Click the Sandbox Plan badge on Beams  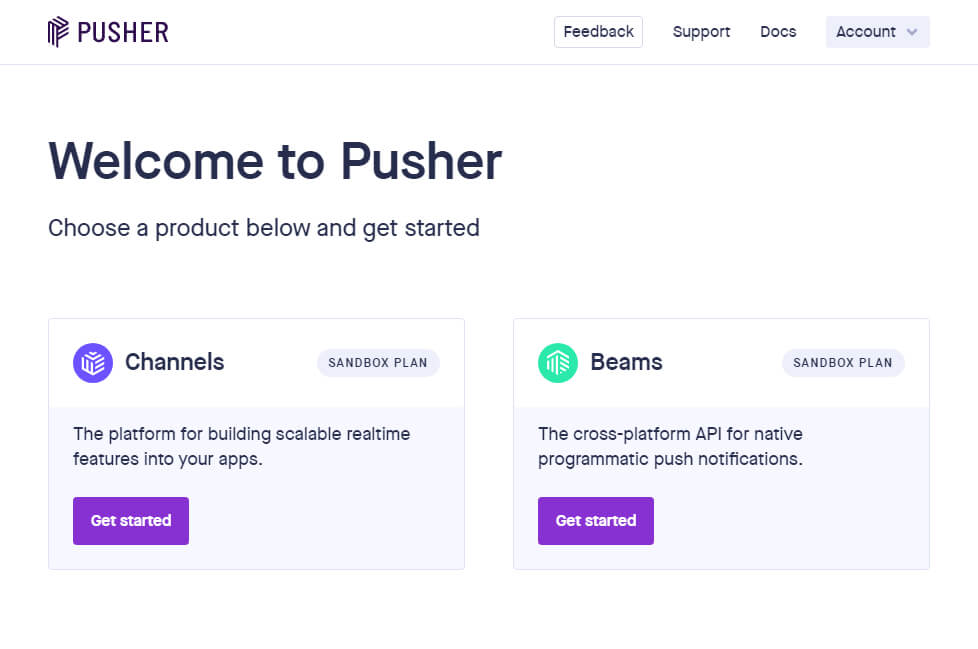point(843,363)
